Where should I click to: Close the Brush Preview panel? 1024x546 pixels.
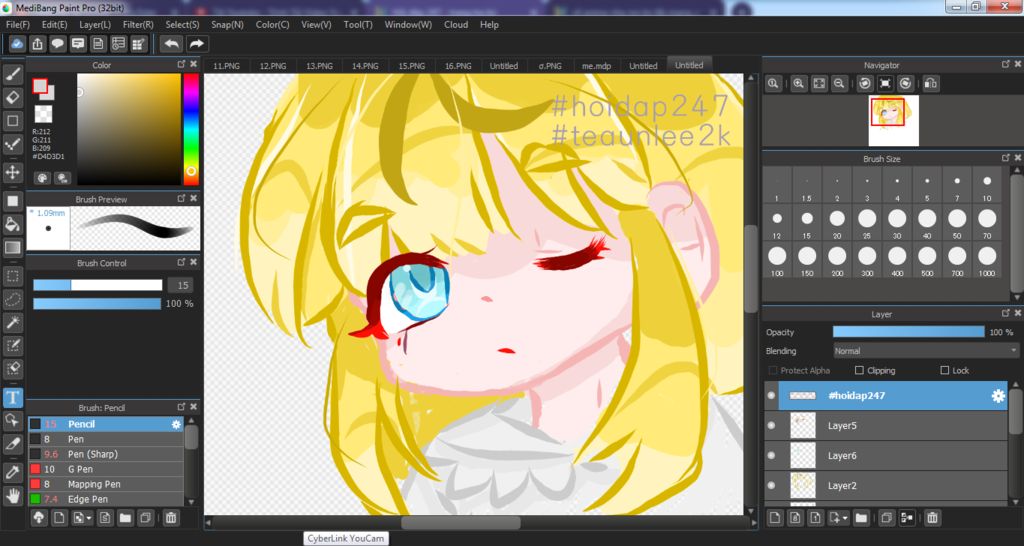[193, 199]
